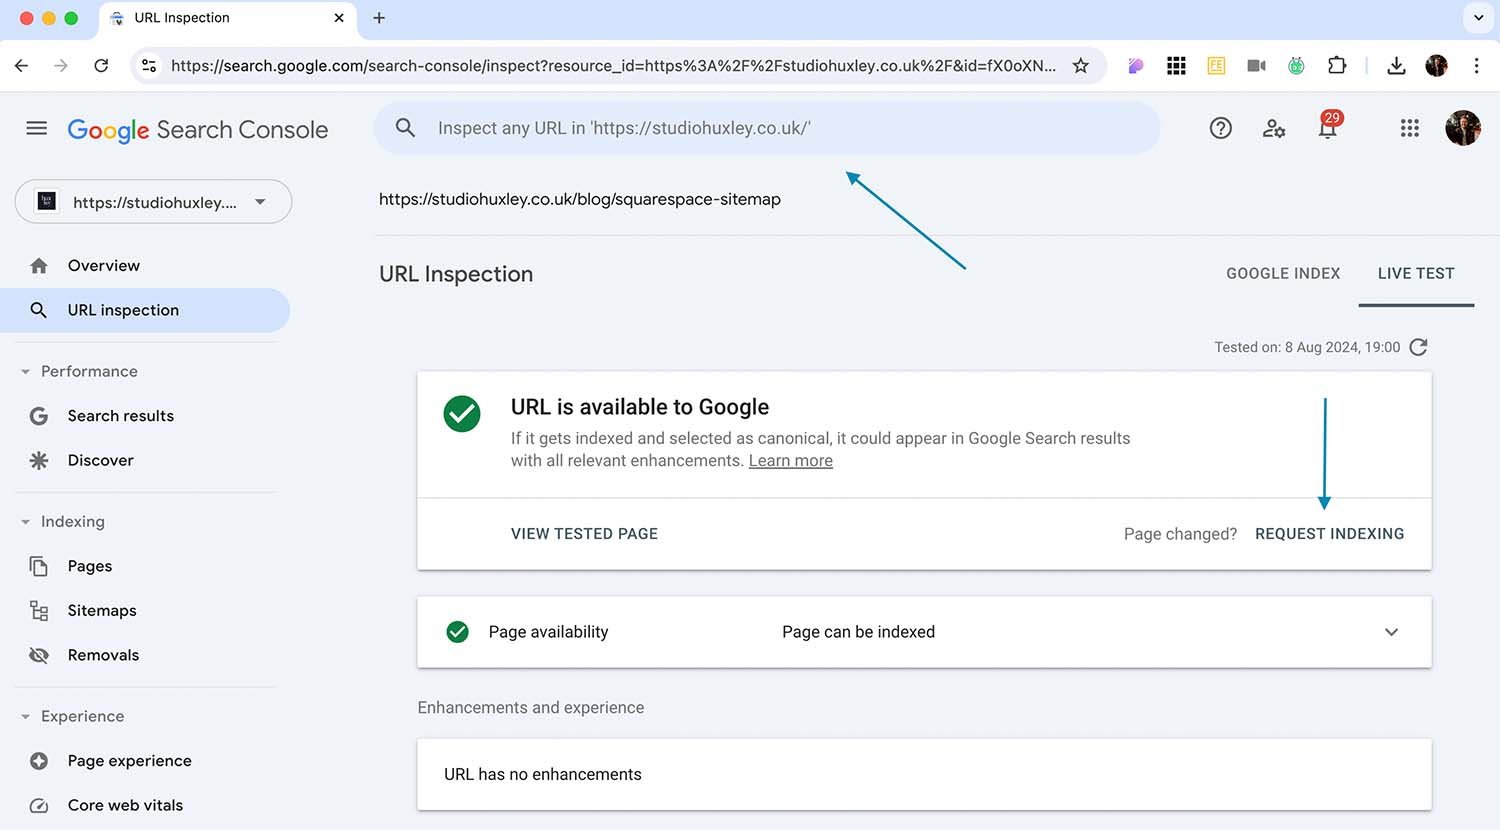
Task: Click the 'Page can be indexed' status text
Action: coord(858,632)
